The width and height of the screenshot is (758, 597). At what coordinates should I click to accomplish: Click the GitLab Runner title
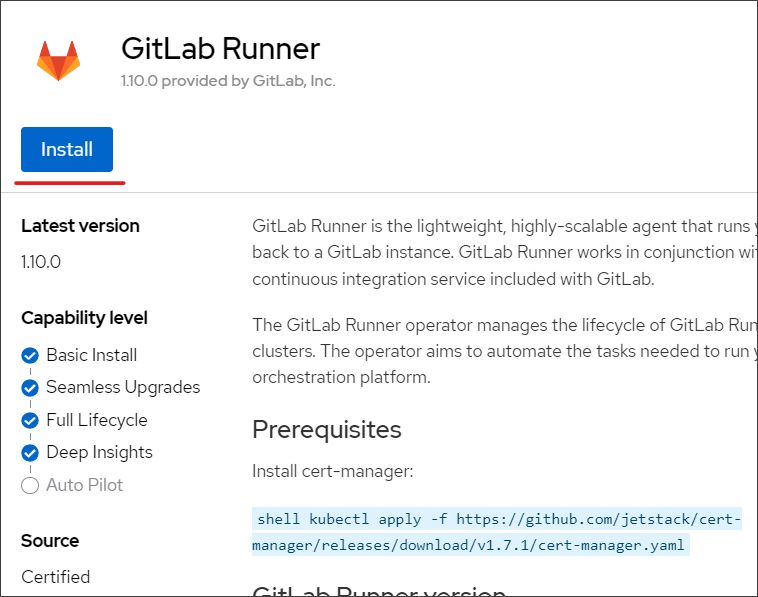(x=220, y=49)
